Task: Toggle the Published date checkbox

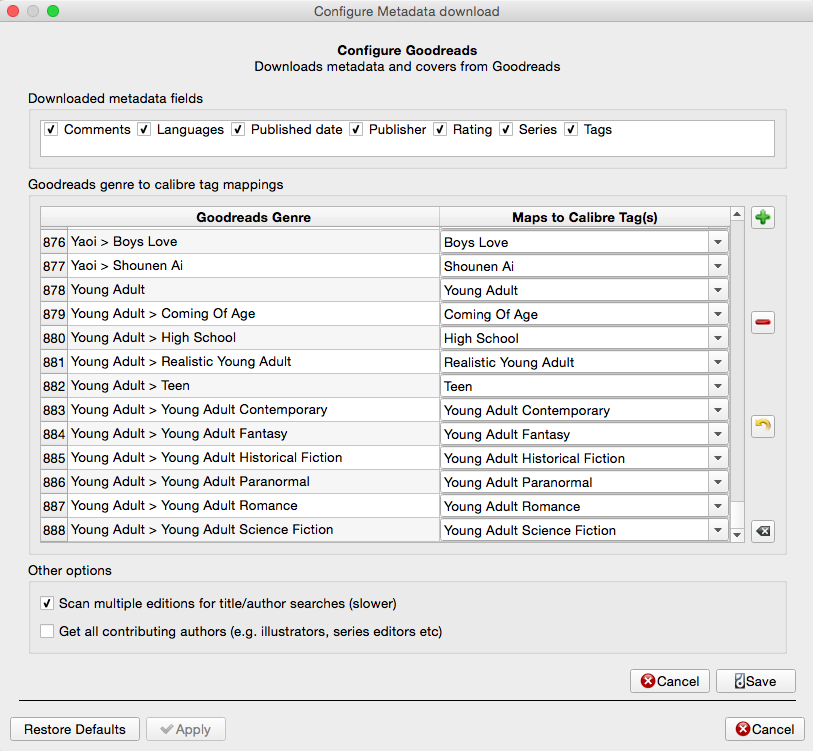Action: [x=238, y=130]
